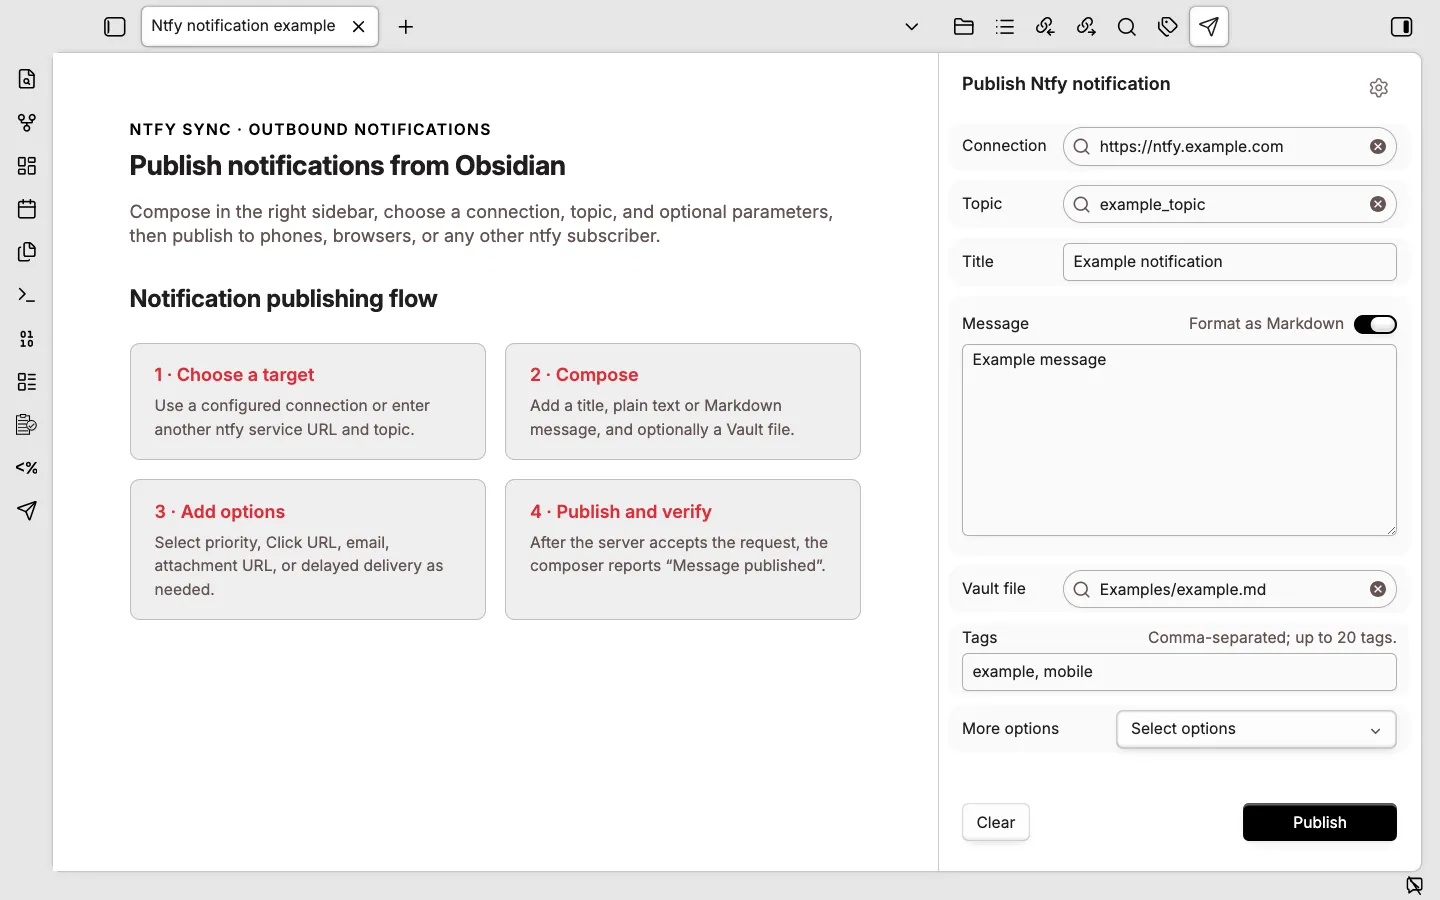The image size is (1440, 900).
Task: Click the '4 · Publish and verify' card heading
Action: point(621,512)
